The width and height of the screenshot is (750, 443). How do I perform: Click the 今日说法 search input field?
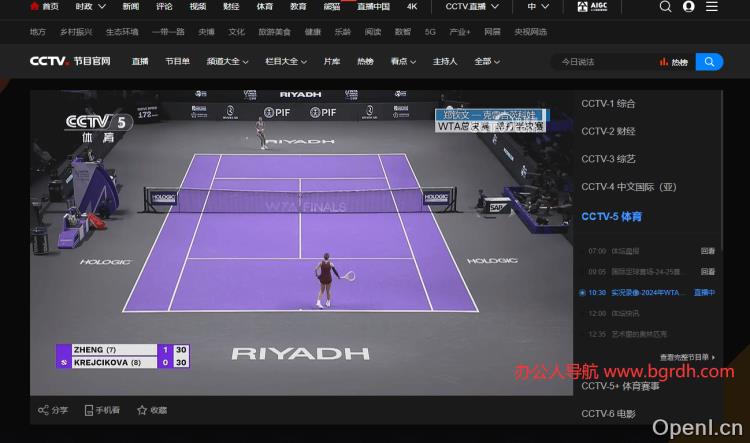tap(600, 62)
